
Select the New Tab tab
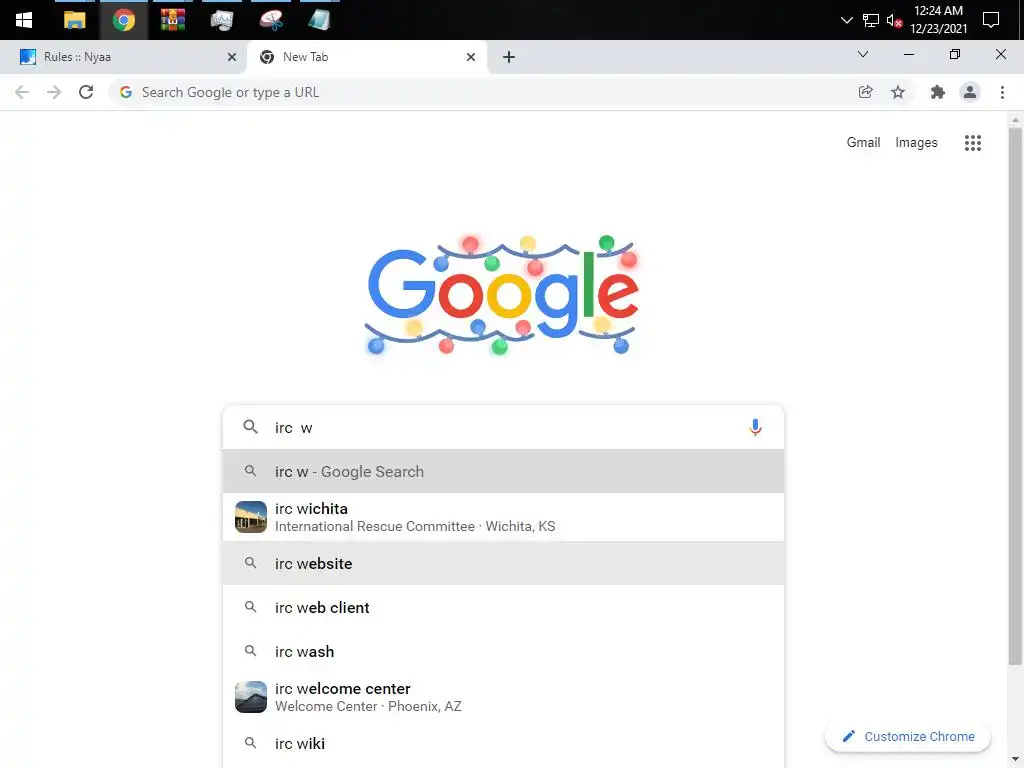pos(367,57)
